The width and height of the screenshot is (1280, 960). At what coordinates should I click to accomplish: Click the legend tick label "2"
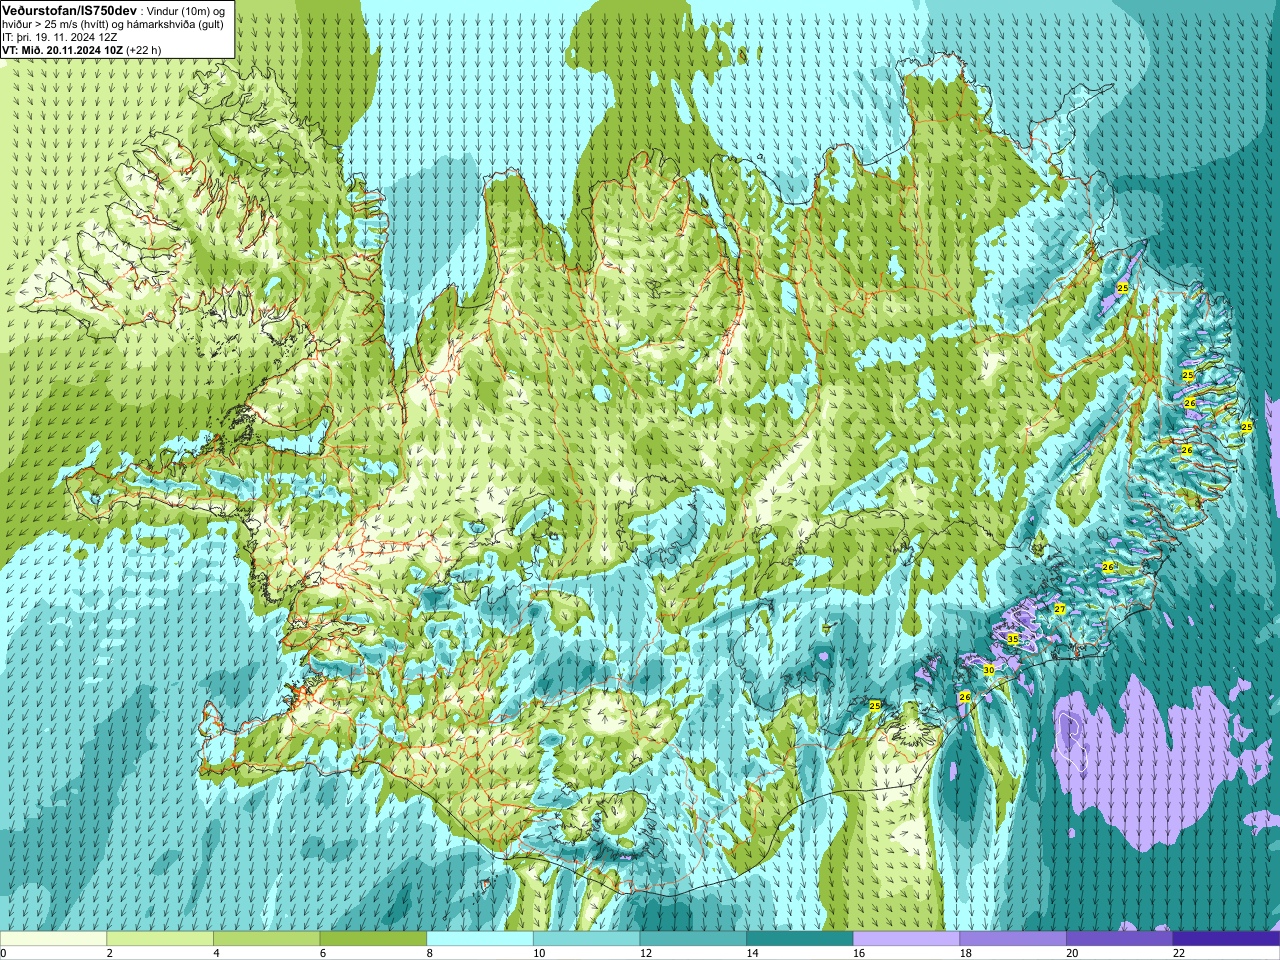[x=110, y=953]
